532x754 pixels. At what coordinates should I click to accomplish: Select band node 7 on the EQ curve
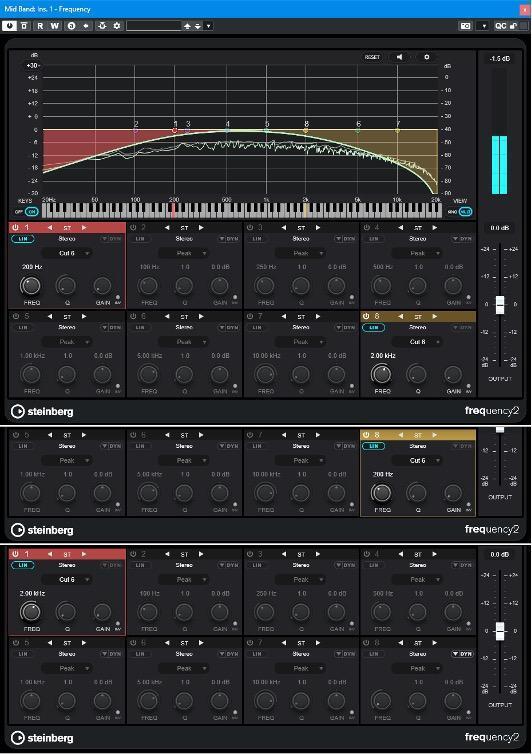pos(397,130)
